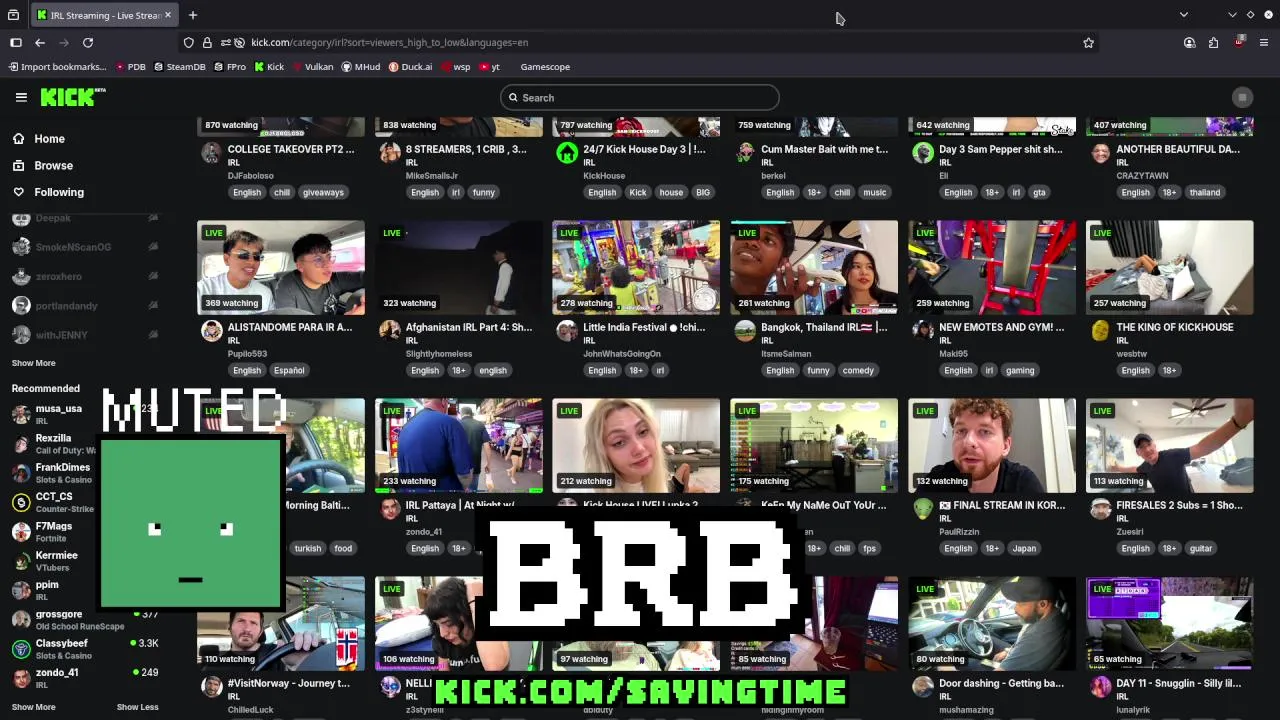Open the Kick hamburger menu

click(x=21, y=97)
